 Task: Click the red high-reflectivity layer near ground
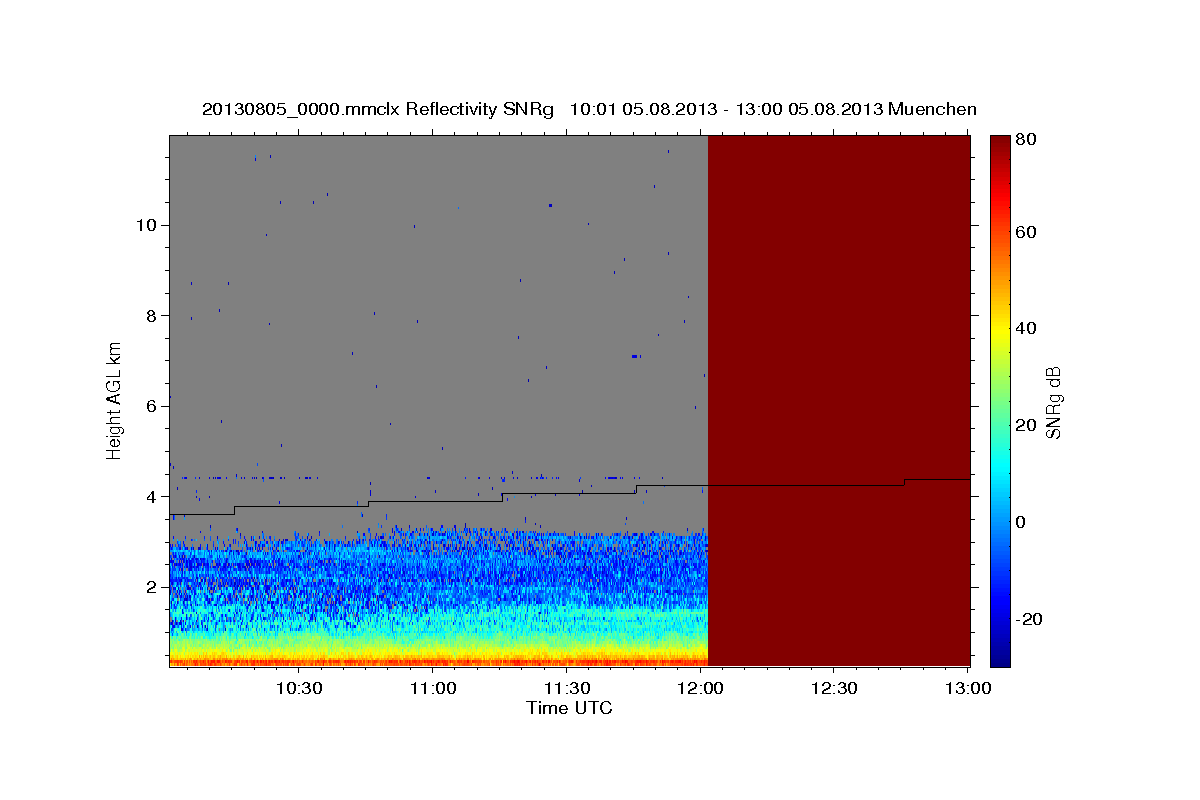click(438, 661)
